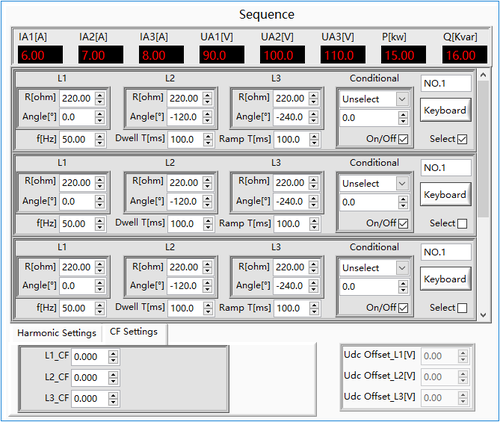Click the L2_CF value input field

click(x=89, y=378)
